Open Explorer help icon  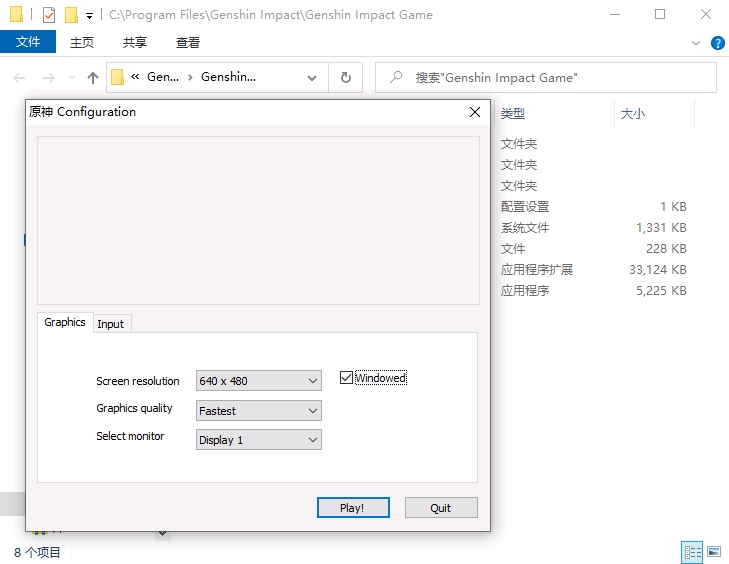click(x=717, y=43)
